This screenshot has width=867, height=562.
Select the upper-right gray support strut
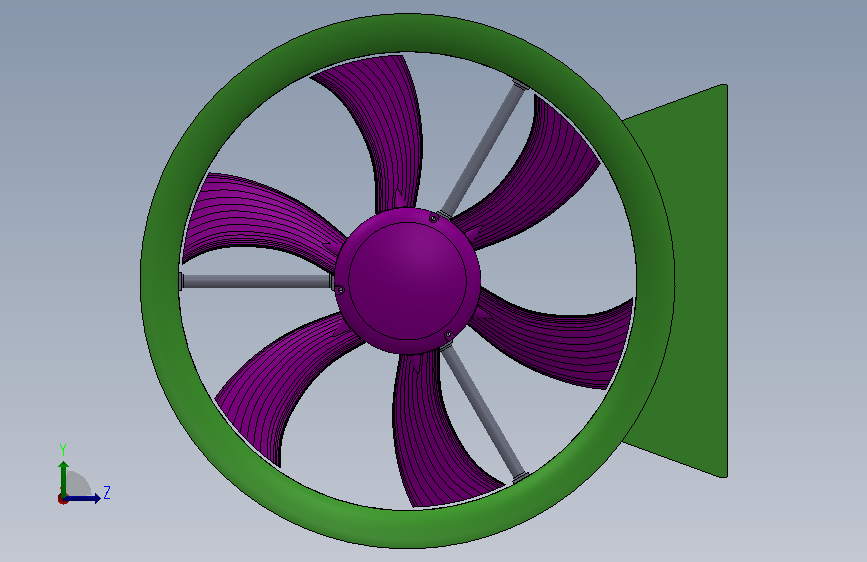coord(482,148)
